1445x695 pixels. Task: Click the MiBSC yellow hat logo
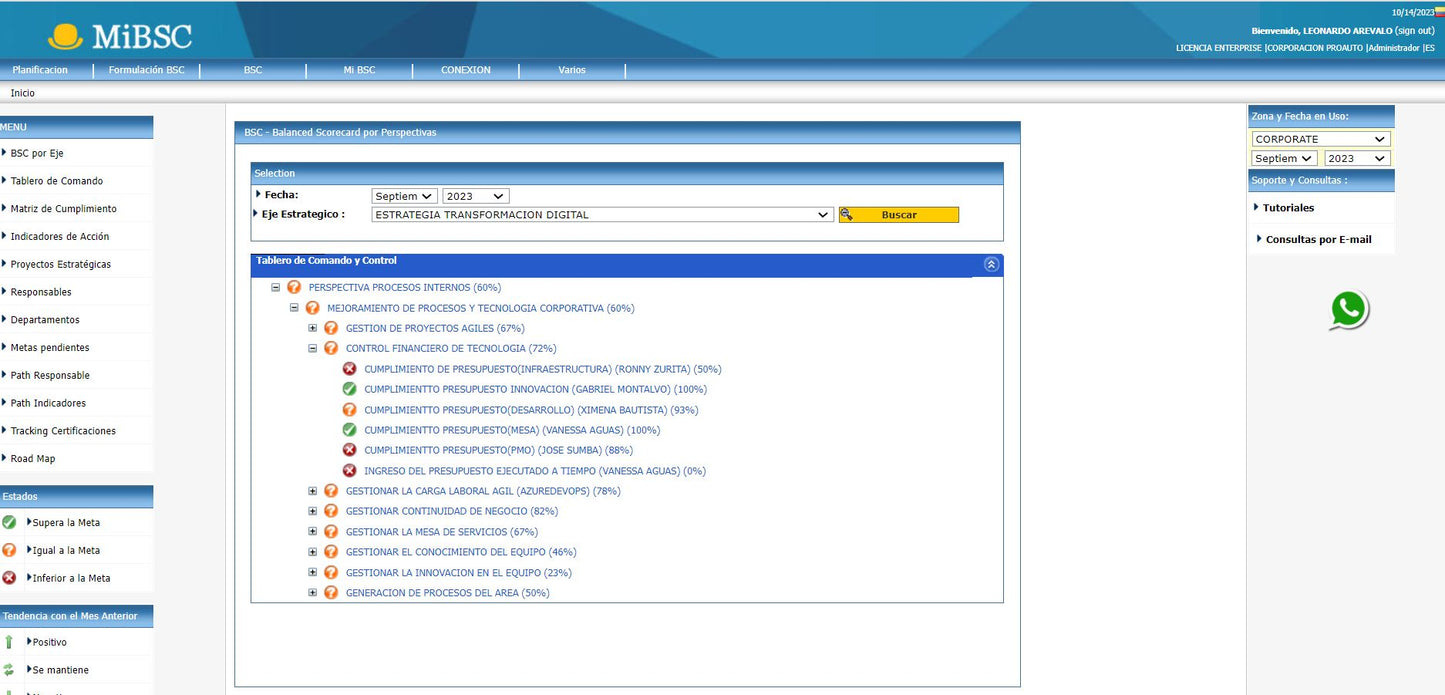pos(66,37)
